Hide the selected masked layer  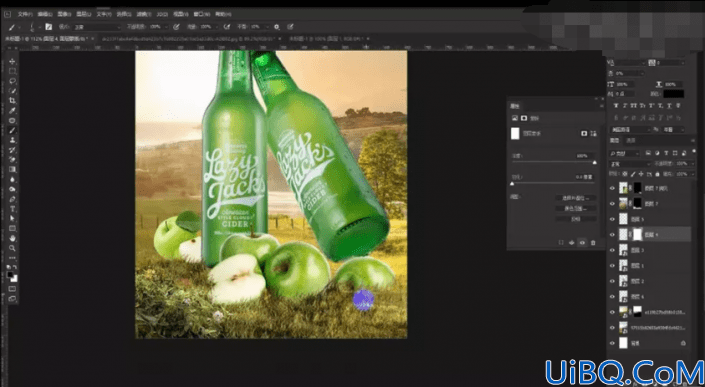pos(612,235)
